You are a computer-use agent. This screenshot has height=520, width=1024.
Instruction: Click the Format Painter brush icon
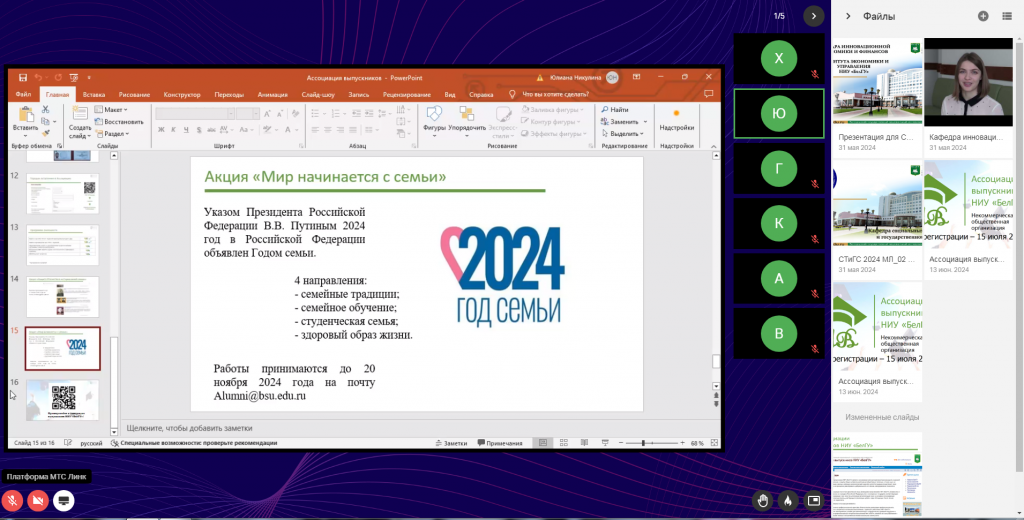[46, 133]
